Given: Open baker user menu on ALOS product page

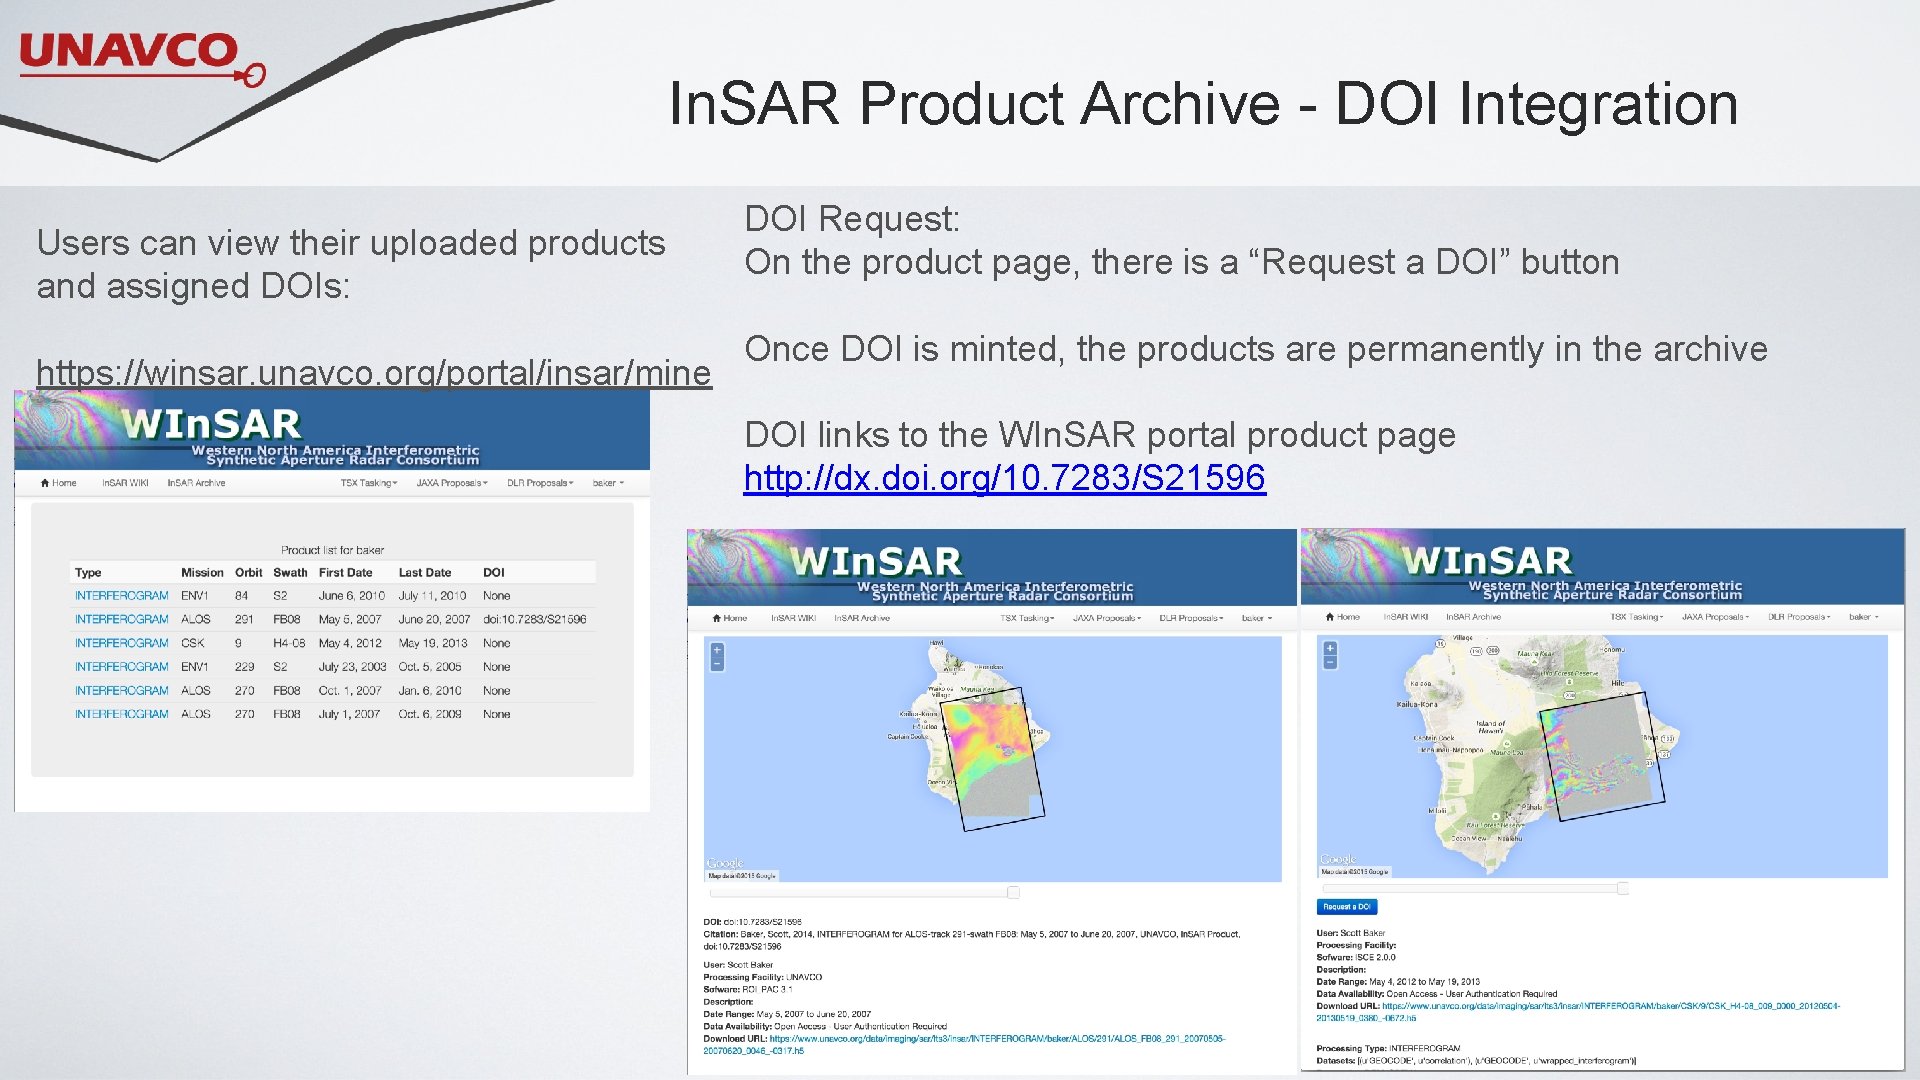Looking at the screenshot, I should click(1257, 618).
